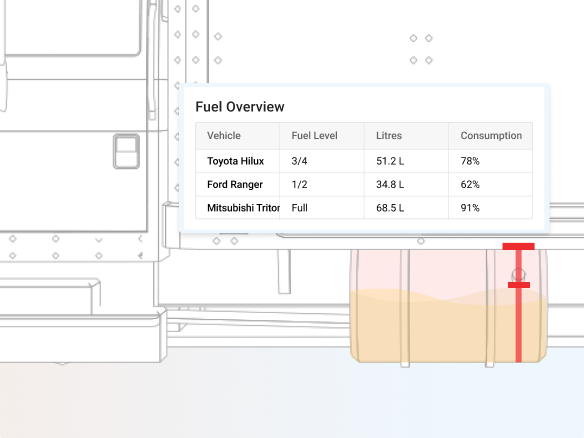
Task: Click the 51.2 L litres value
Action: (x=390, y=161)
